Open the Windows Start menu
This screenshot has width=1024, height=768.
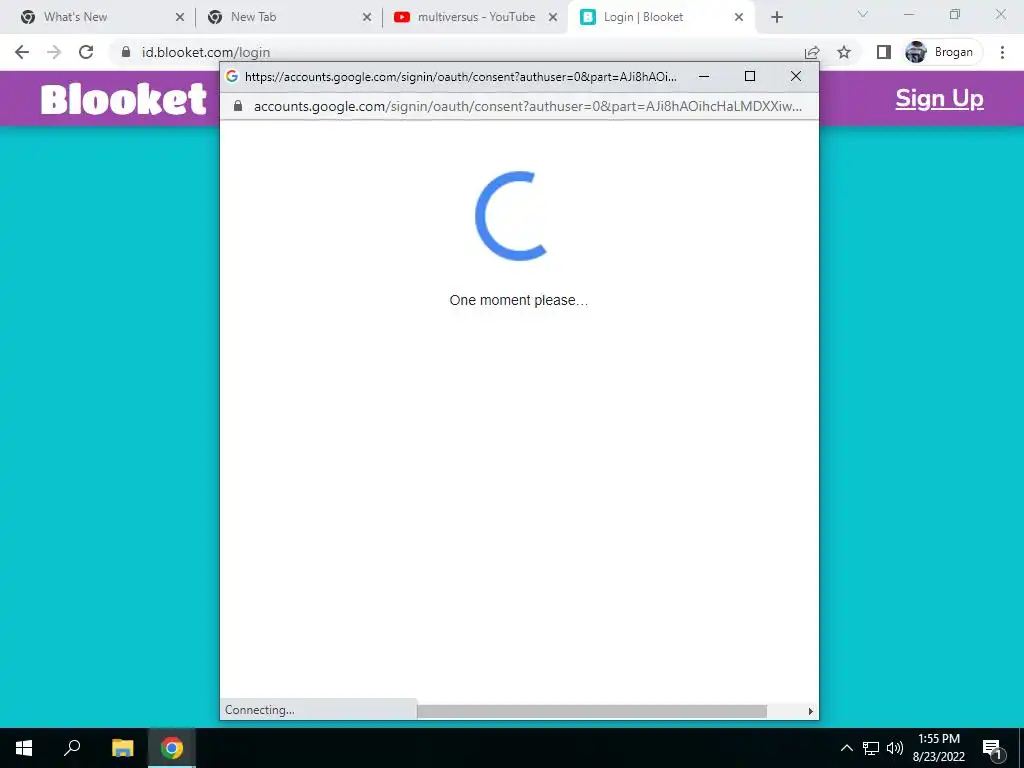(24, 748)
